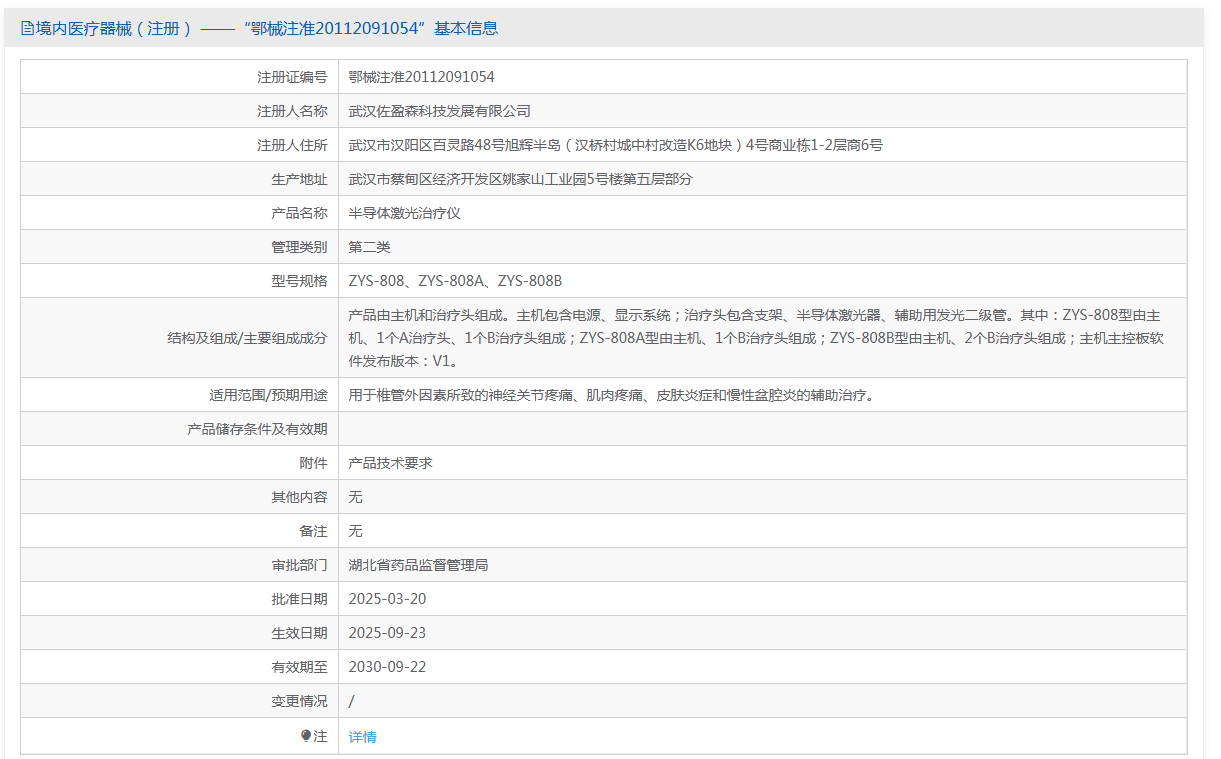The image size is (1221, 759).
Task: Select the 结构及组成/主要组成成分 label cell
Action: point(180,338)
